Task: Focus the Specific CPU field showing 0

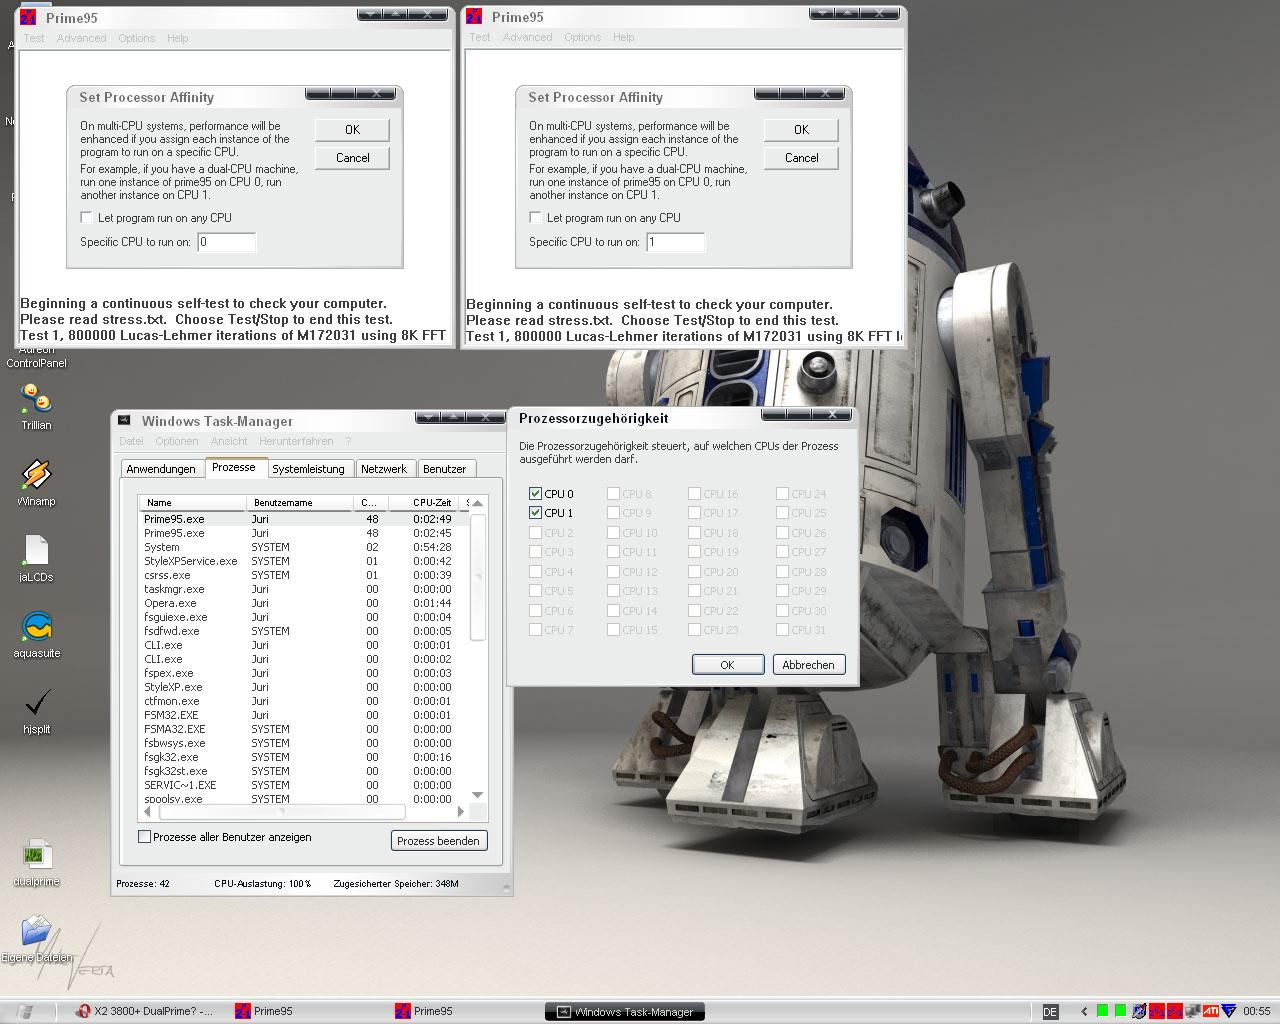Action: pos(226,242)
